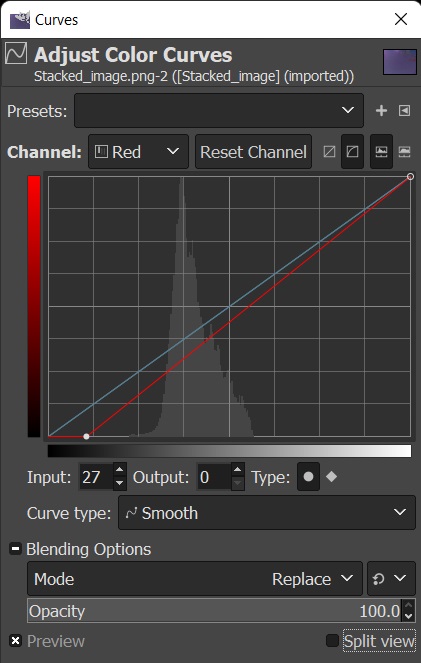
Task: Increase the Input value
Action: 120,470
